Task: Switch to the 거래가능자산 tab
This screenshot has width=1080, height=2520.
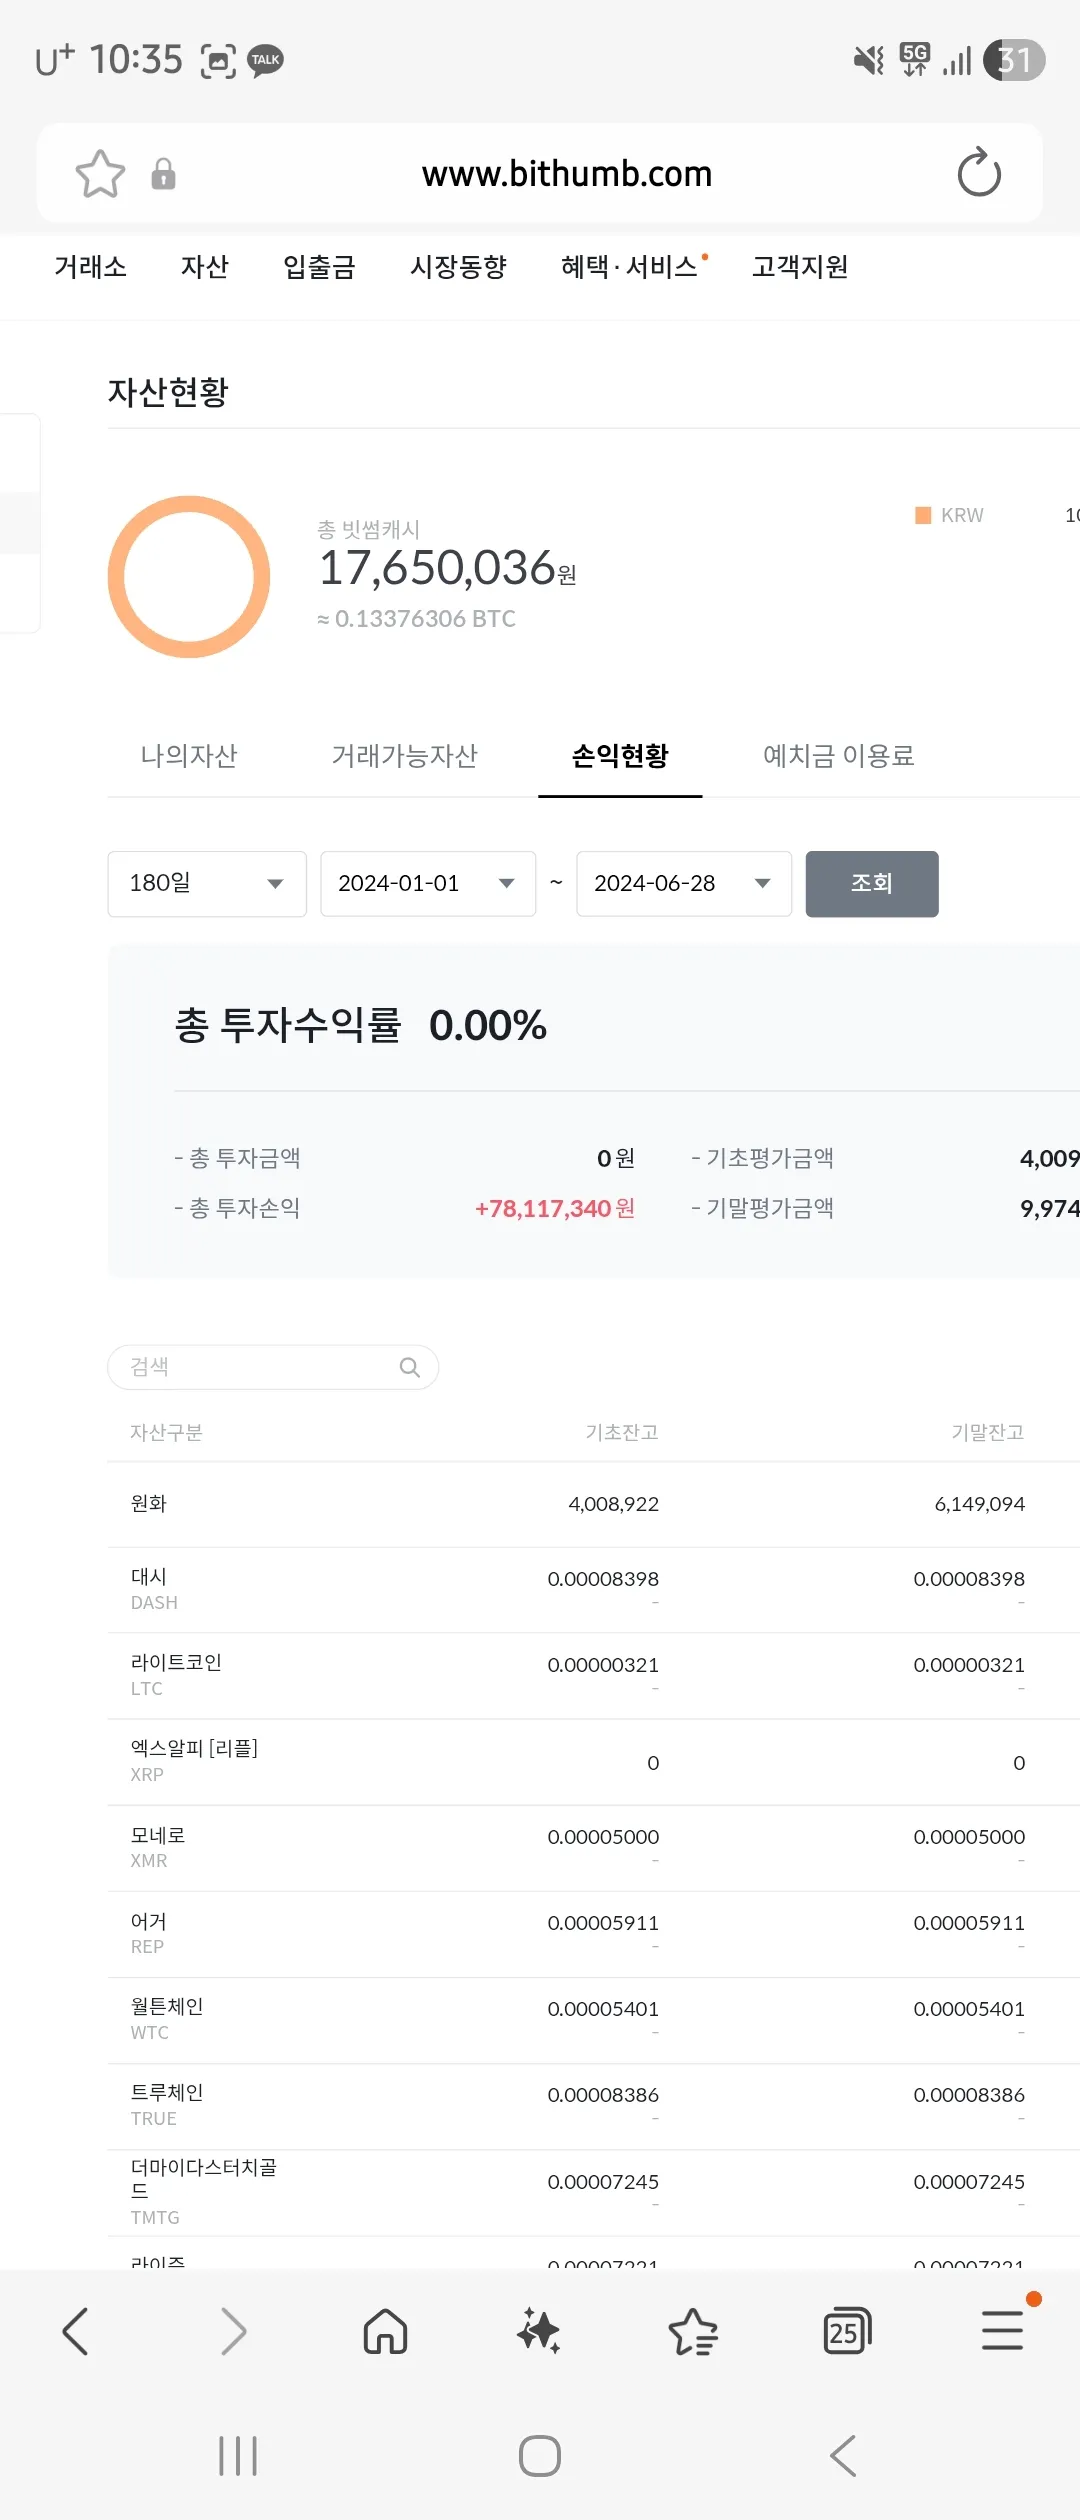Action: (405, 756)
